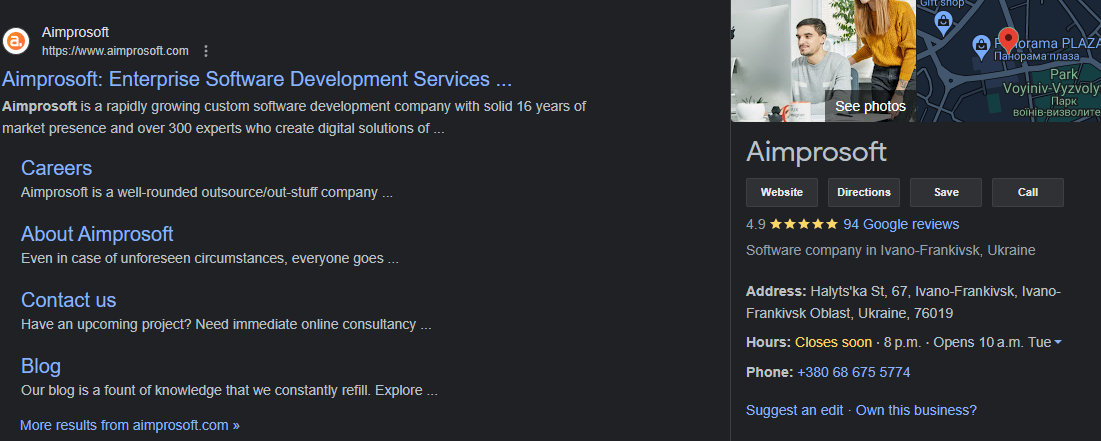The width and height of the screenshot is (1101, 441).
Task: Open the three-dot menu beside aimprosoft.com URL
Action: pos(206,51)
